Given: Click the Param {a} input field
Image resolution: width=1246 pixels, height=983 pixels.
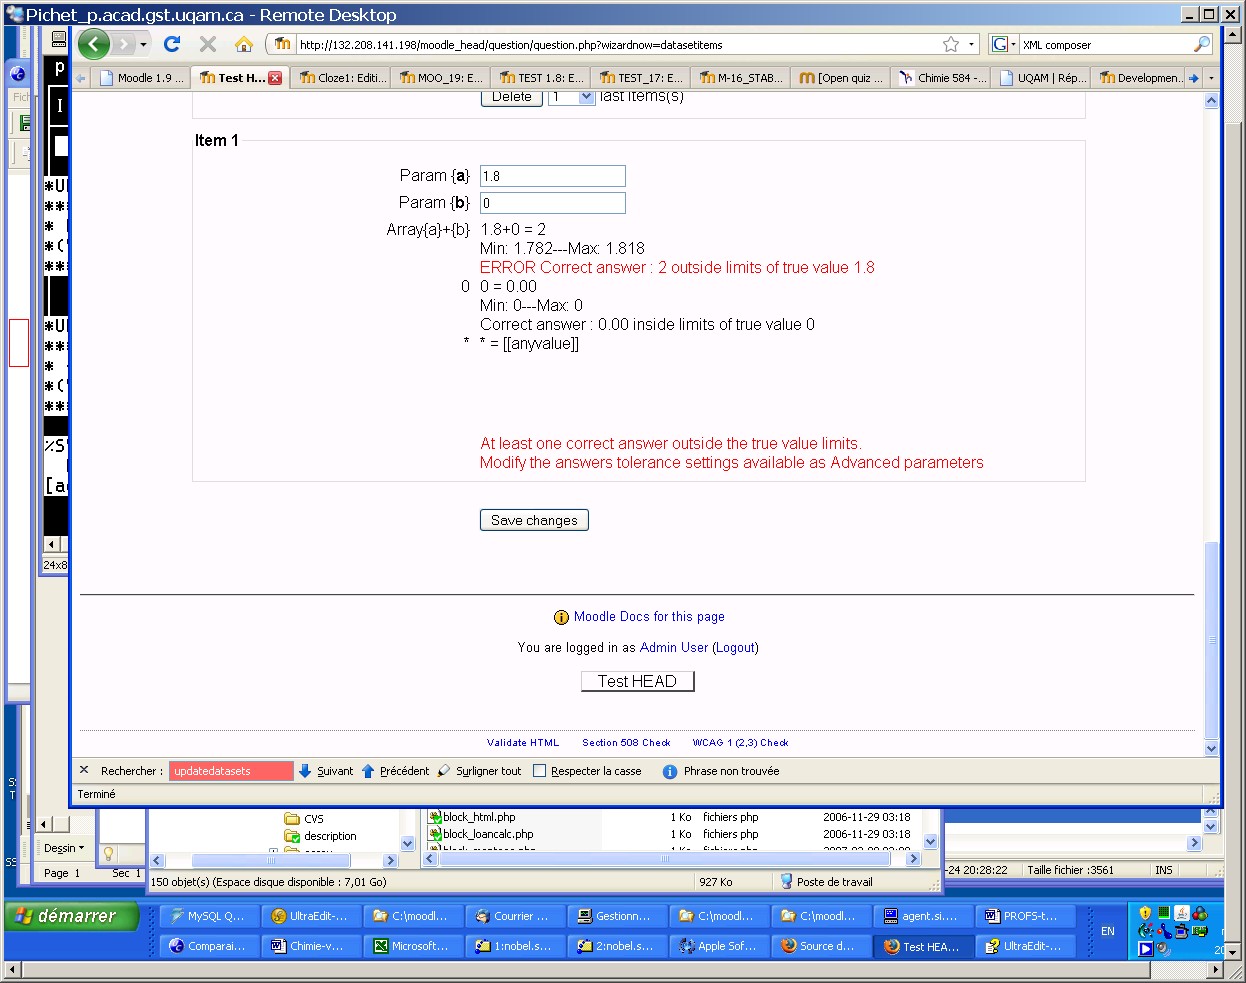Looking at the screenshot, I should 553,176.
